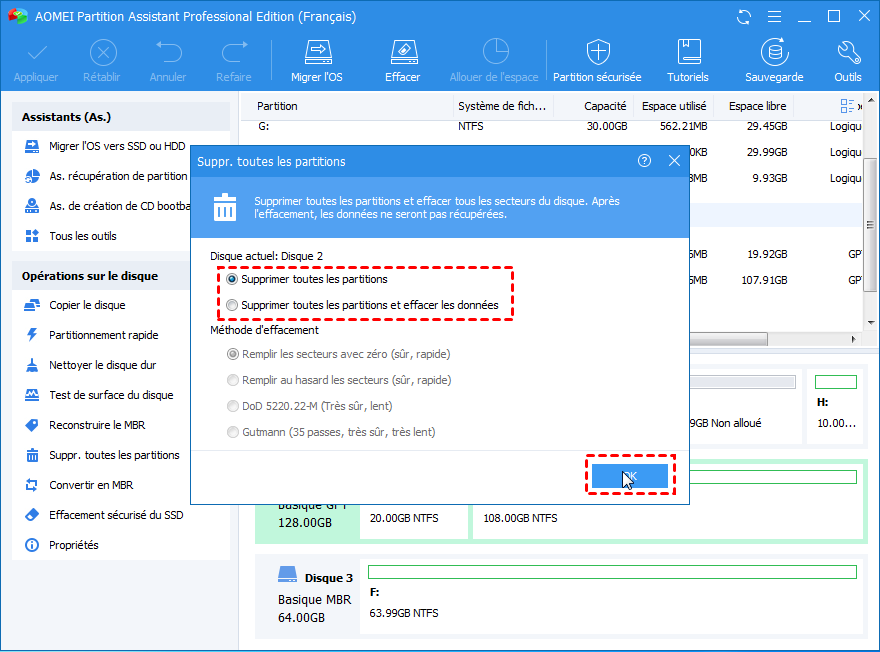Click 107.91GB free space cell
This screenshot has width=880, height=652.
click(x=764, y=280)
